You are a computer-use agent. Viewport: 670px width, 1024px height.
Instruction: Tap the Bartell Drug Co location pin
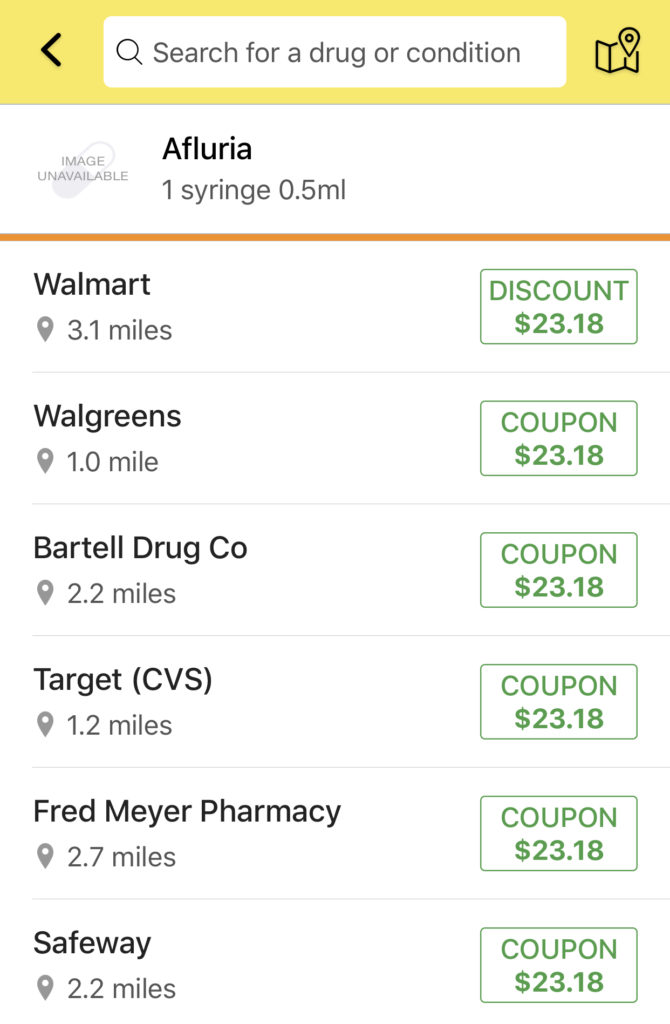click(x=45, y=593)
